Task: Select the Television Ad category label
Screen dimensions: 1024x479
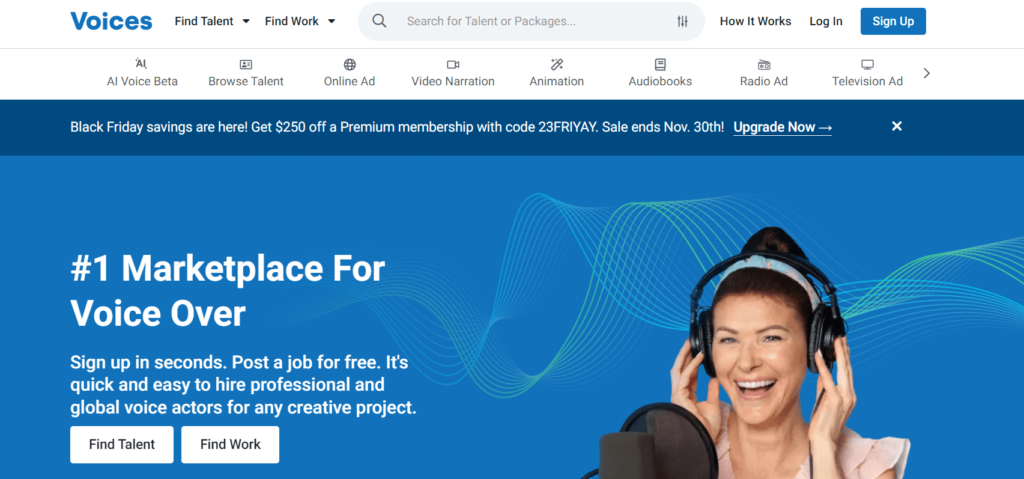Action: [867, 82]
